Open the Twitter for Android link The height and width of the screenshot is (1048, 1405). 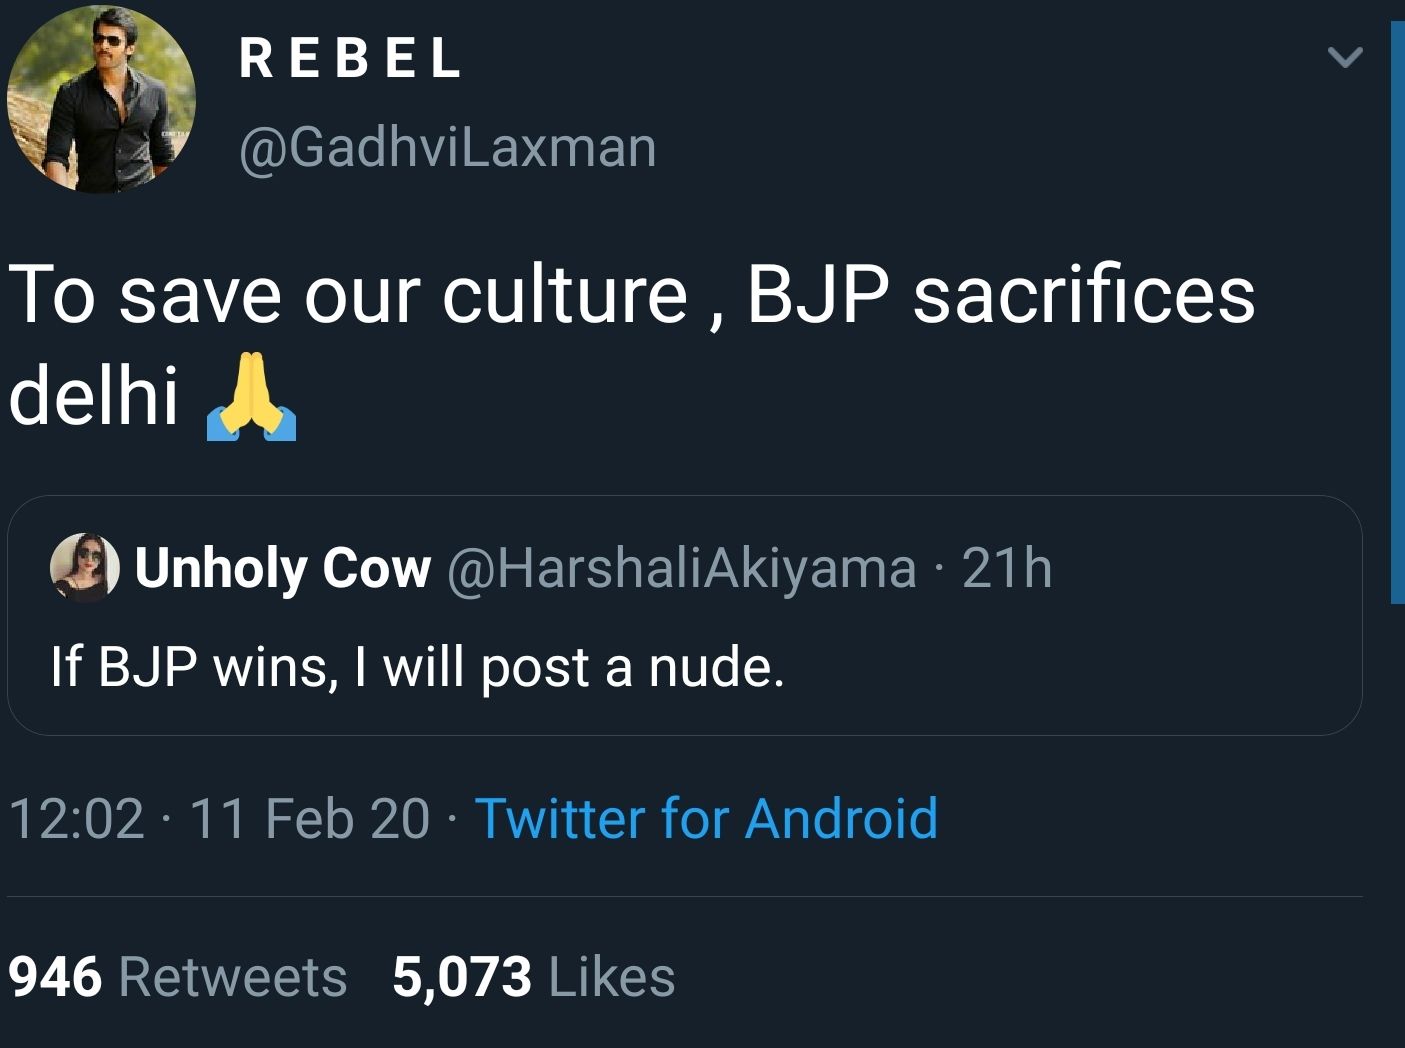pyautogui.click(x=706, y=818)
